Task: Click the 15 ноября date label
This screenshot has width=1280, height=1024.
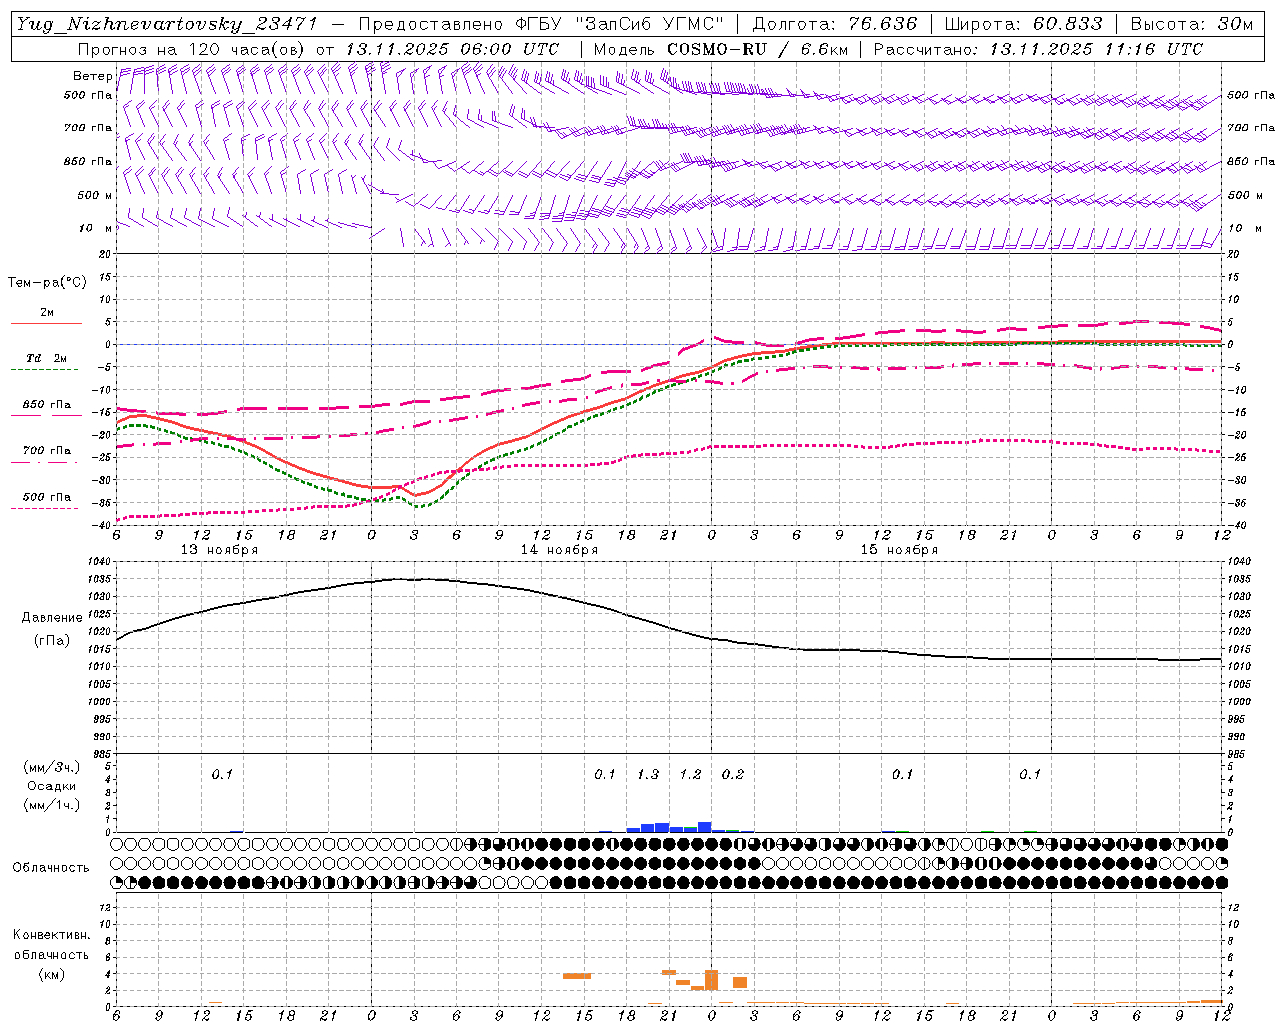Action: tap(899, 550)
